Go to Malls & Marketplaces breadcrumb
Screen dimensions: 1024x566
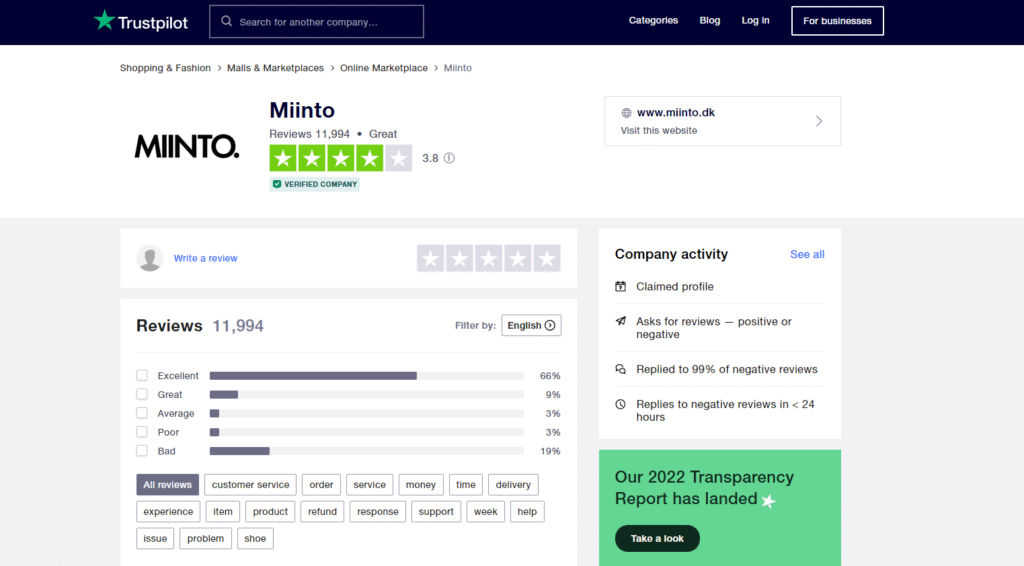click(x=276, y=68)
